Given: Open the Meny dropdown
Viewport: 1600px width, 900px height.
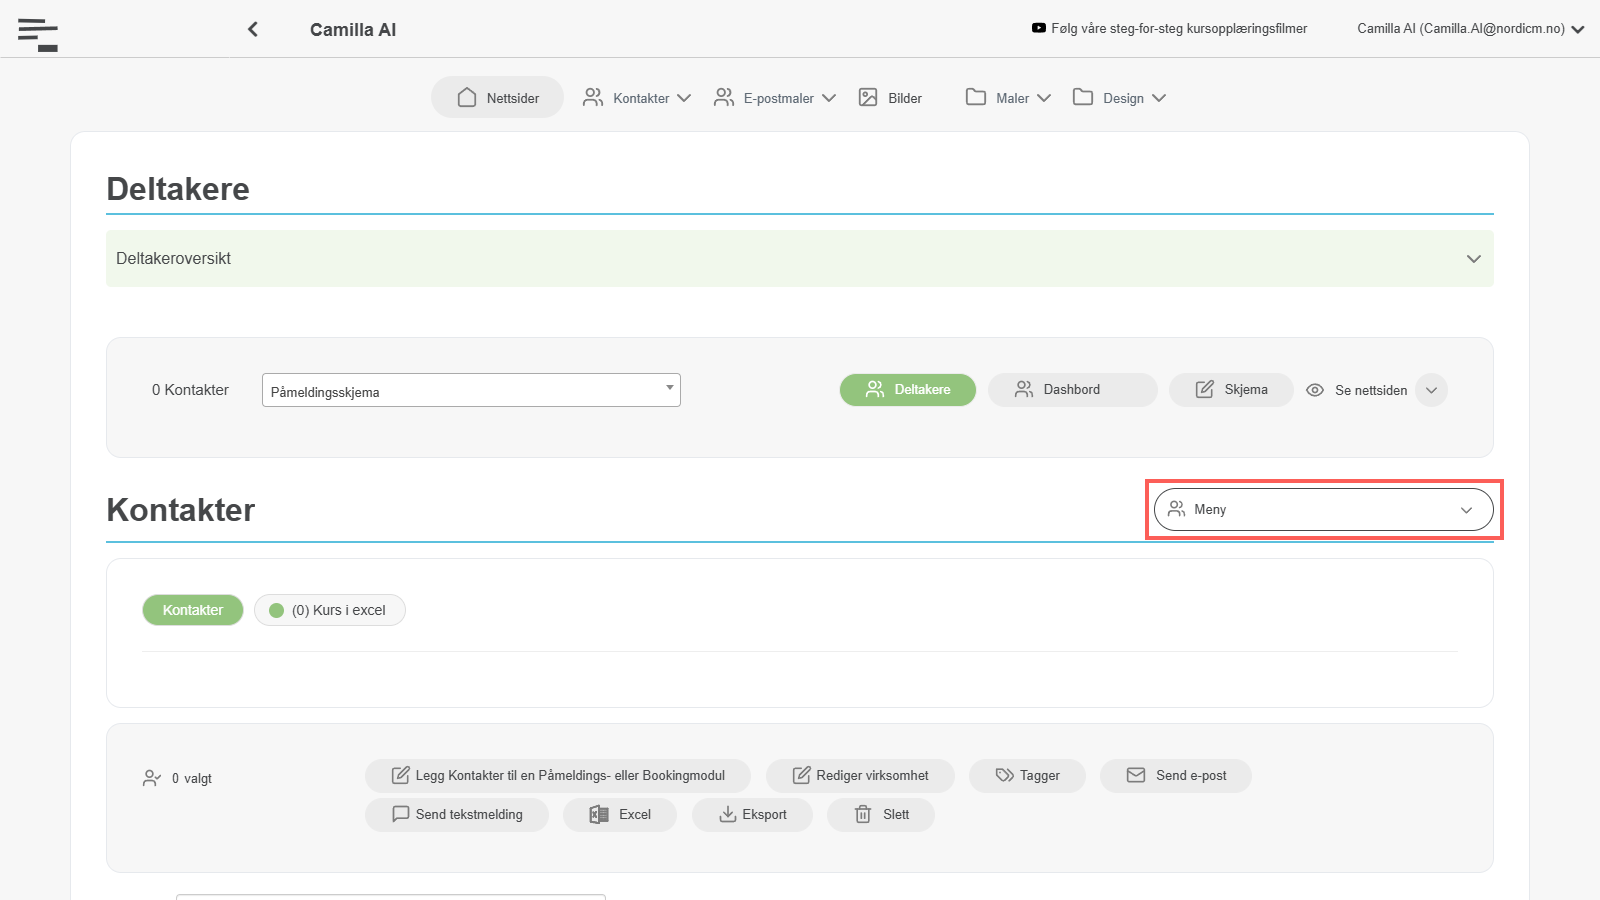Looking at the screenshot, I should point(1324,510).
